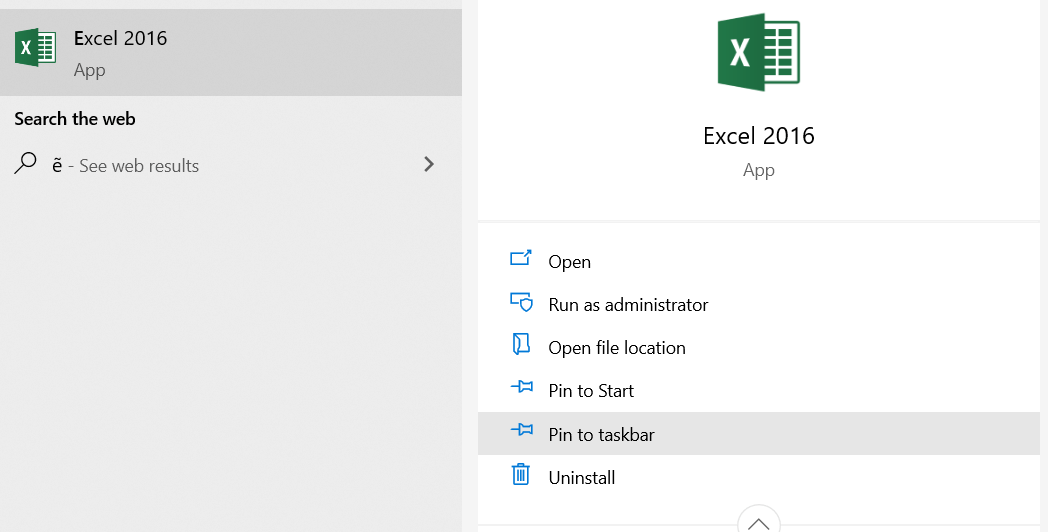This screenshot has width=1048, height=532.
Task: Click the Uninstall trash can icon
Action: [x=520, y=474]
